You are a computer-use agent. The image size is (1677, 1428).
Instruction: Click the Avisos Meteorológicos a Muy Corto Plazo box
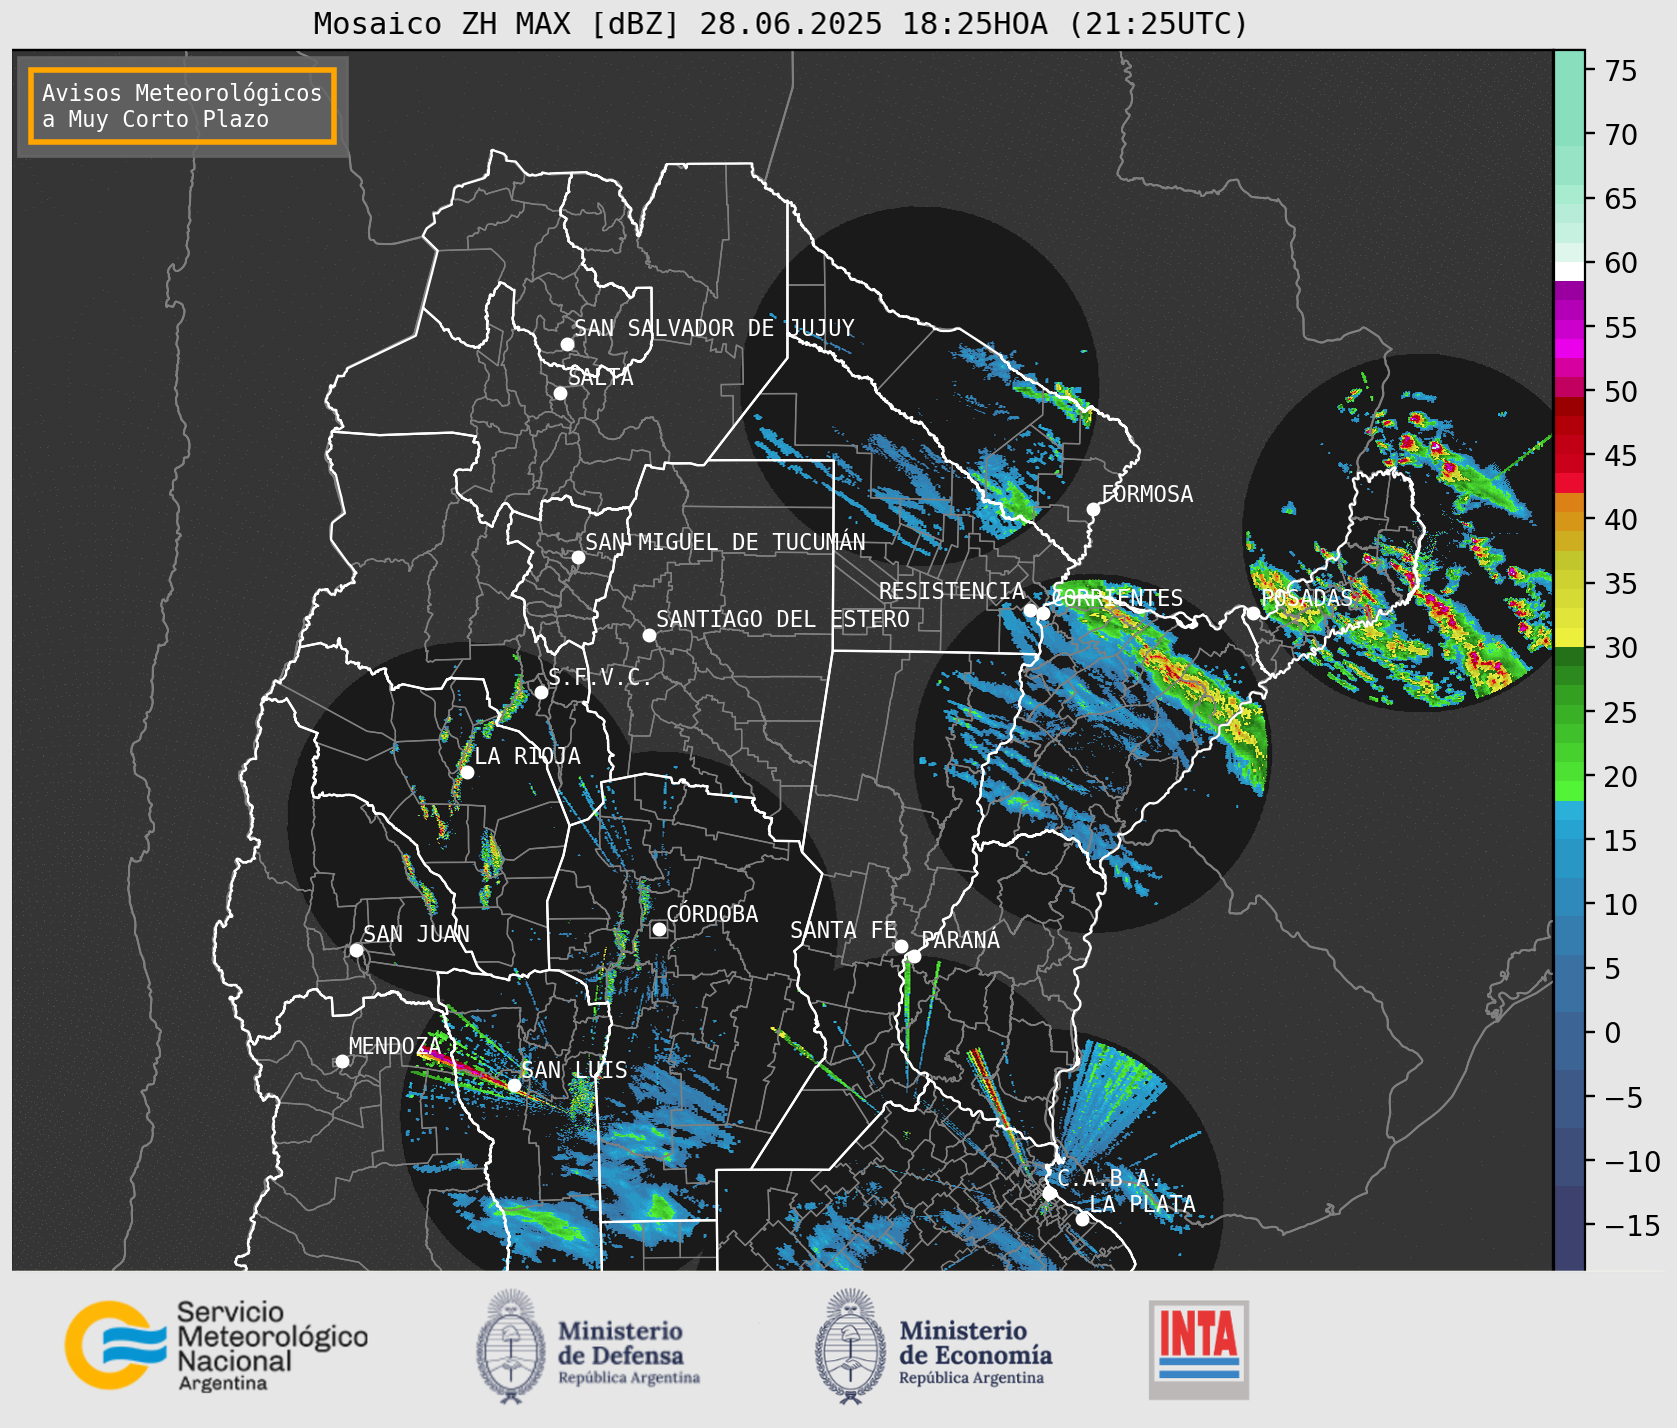click(x=182, y=106)
